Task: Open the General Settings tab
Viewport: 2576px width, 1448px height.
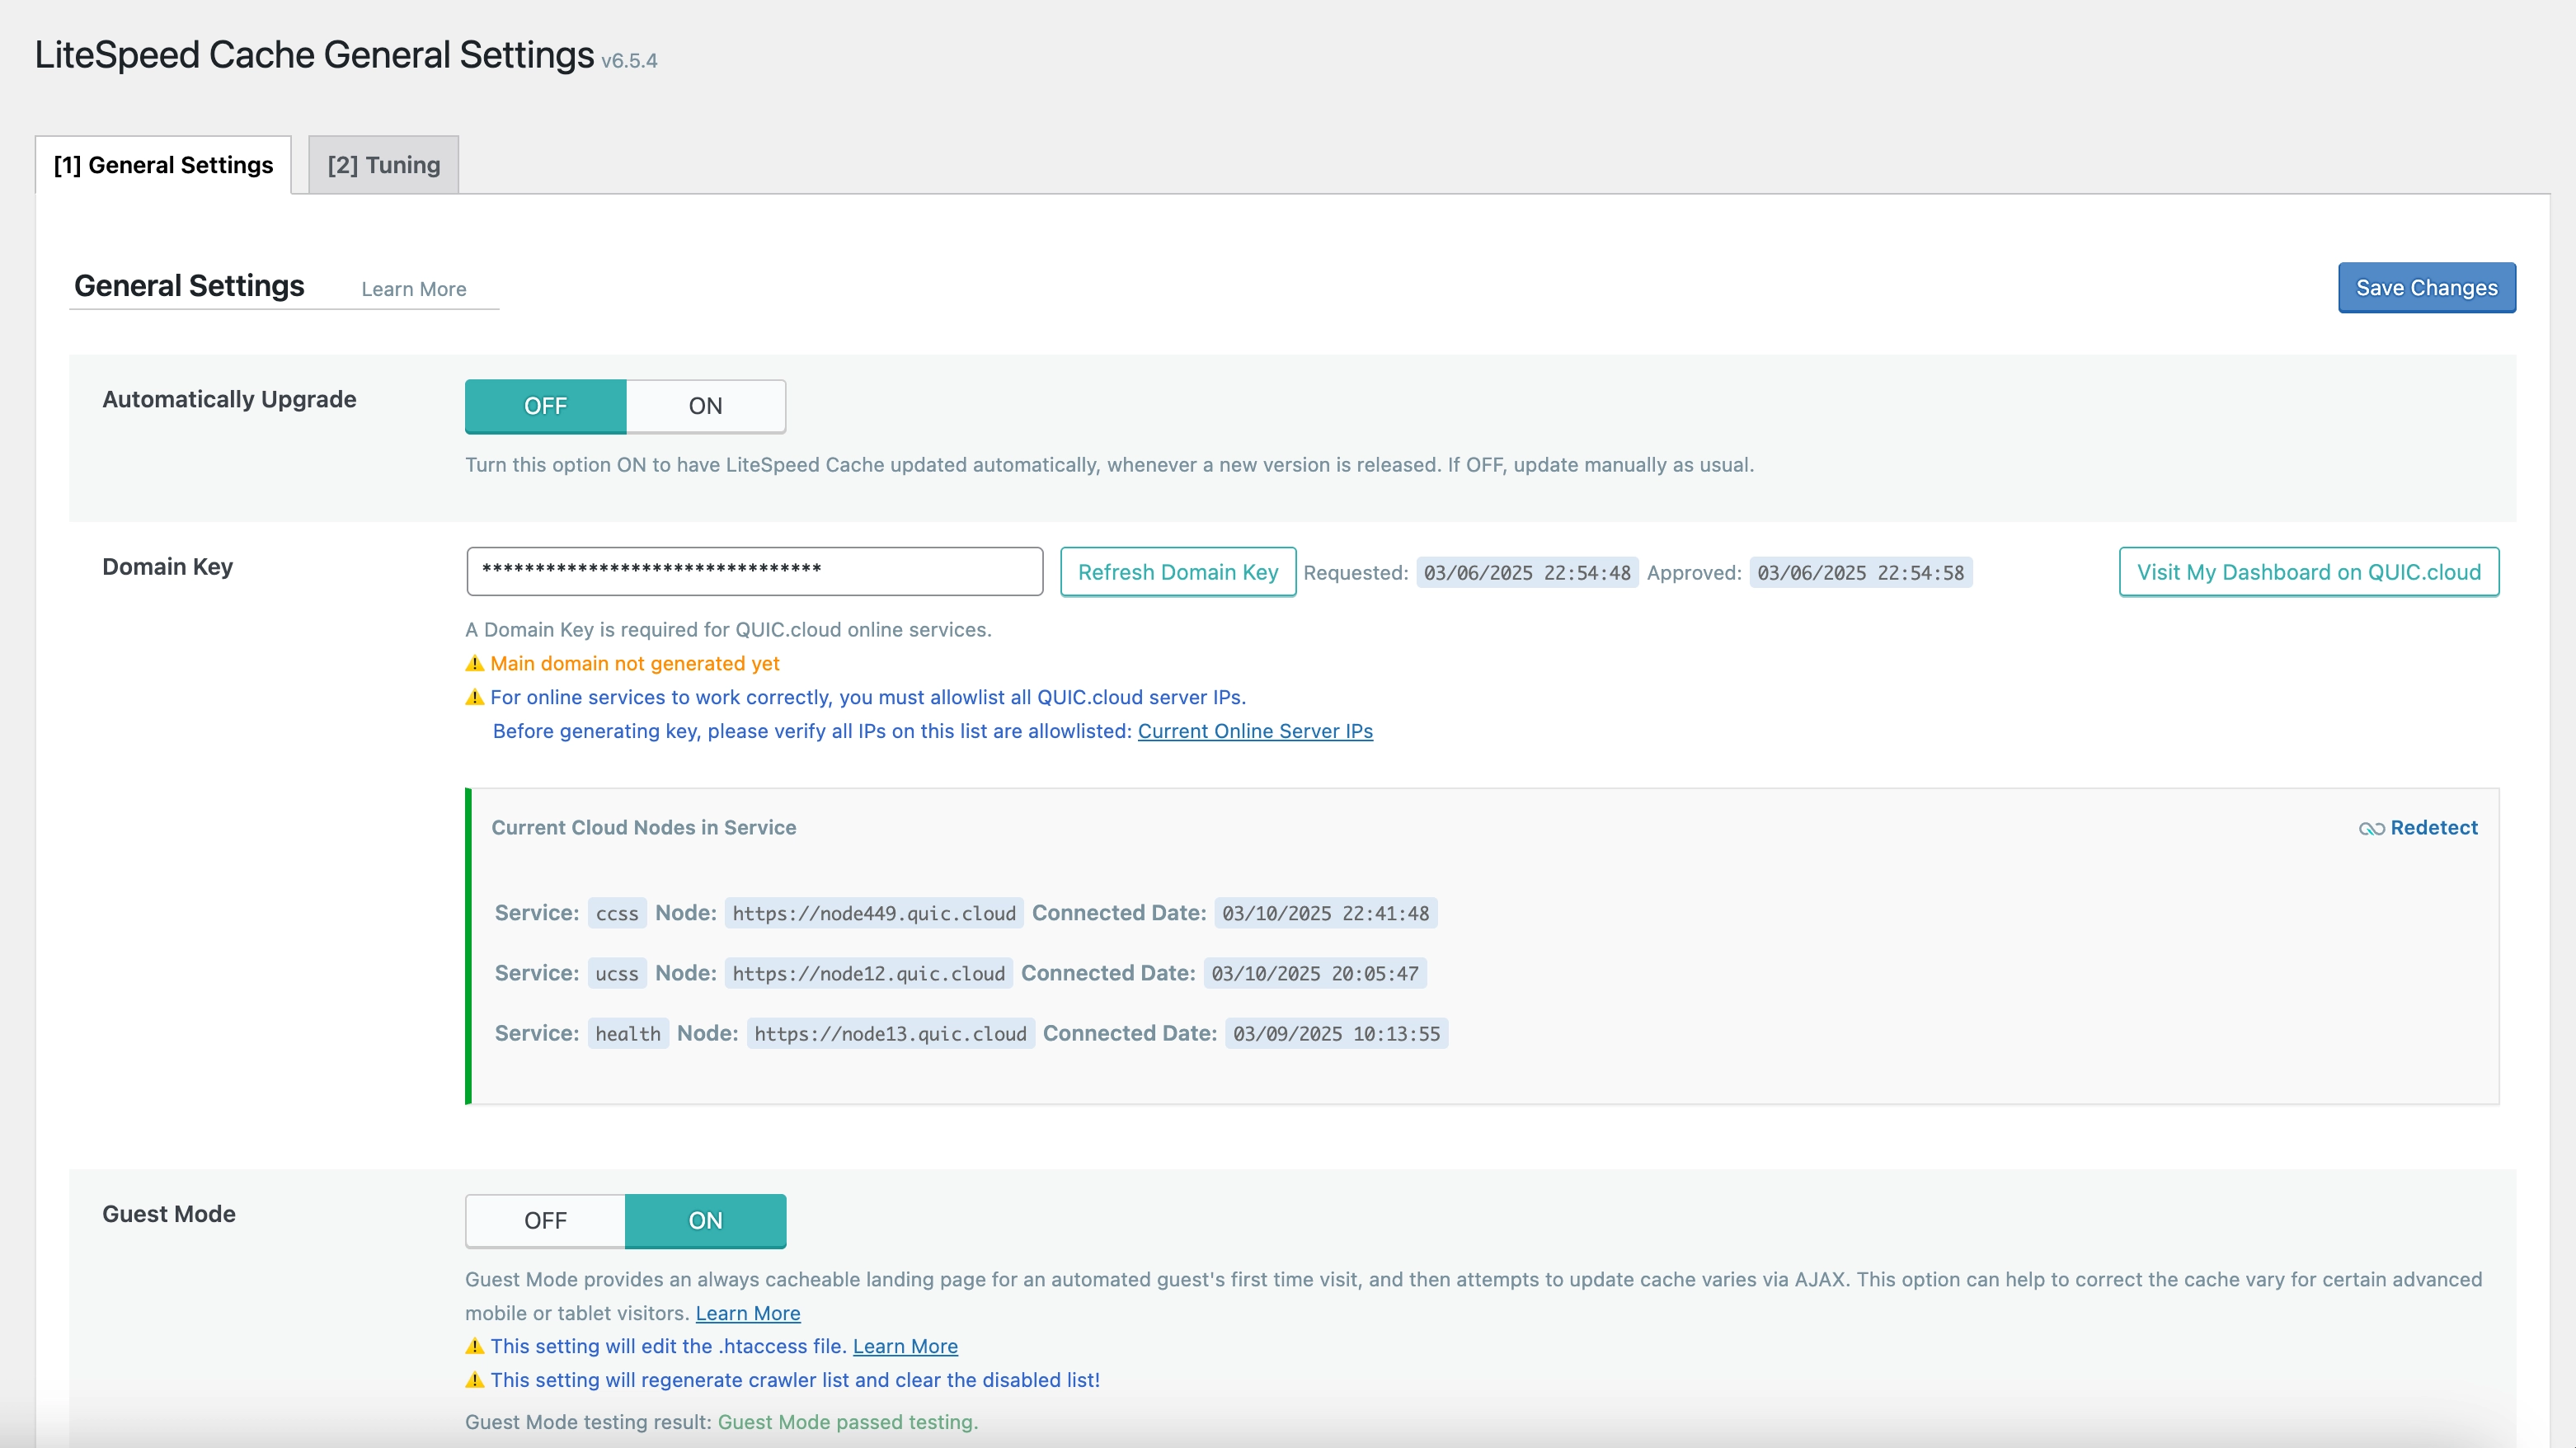Action: [163, 165]
